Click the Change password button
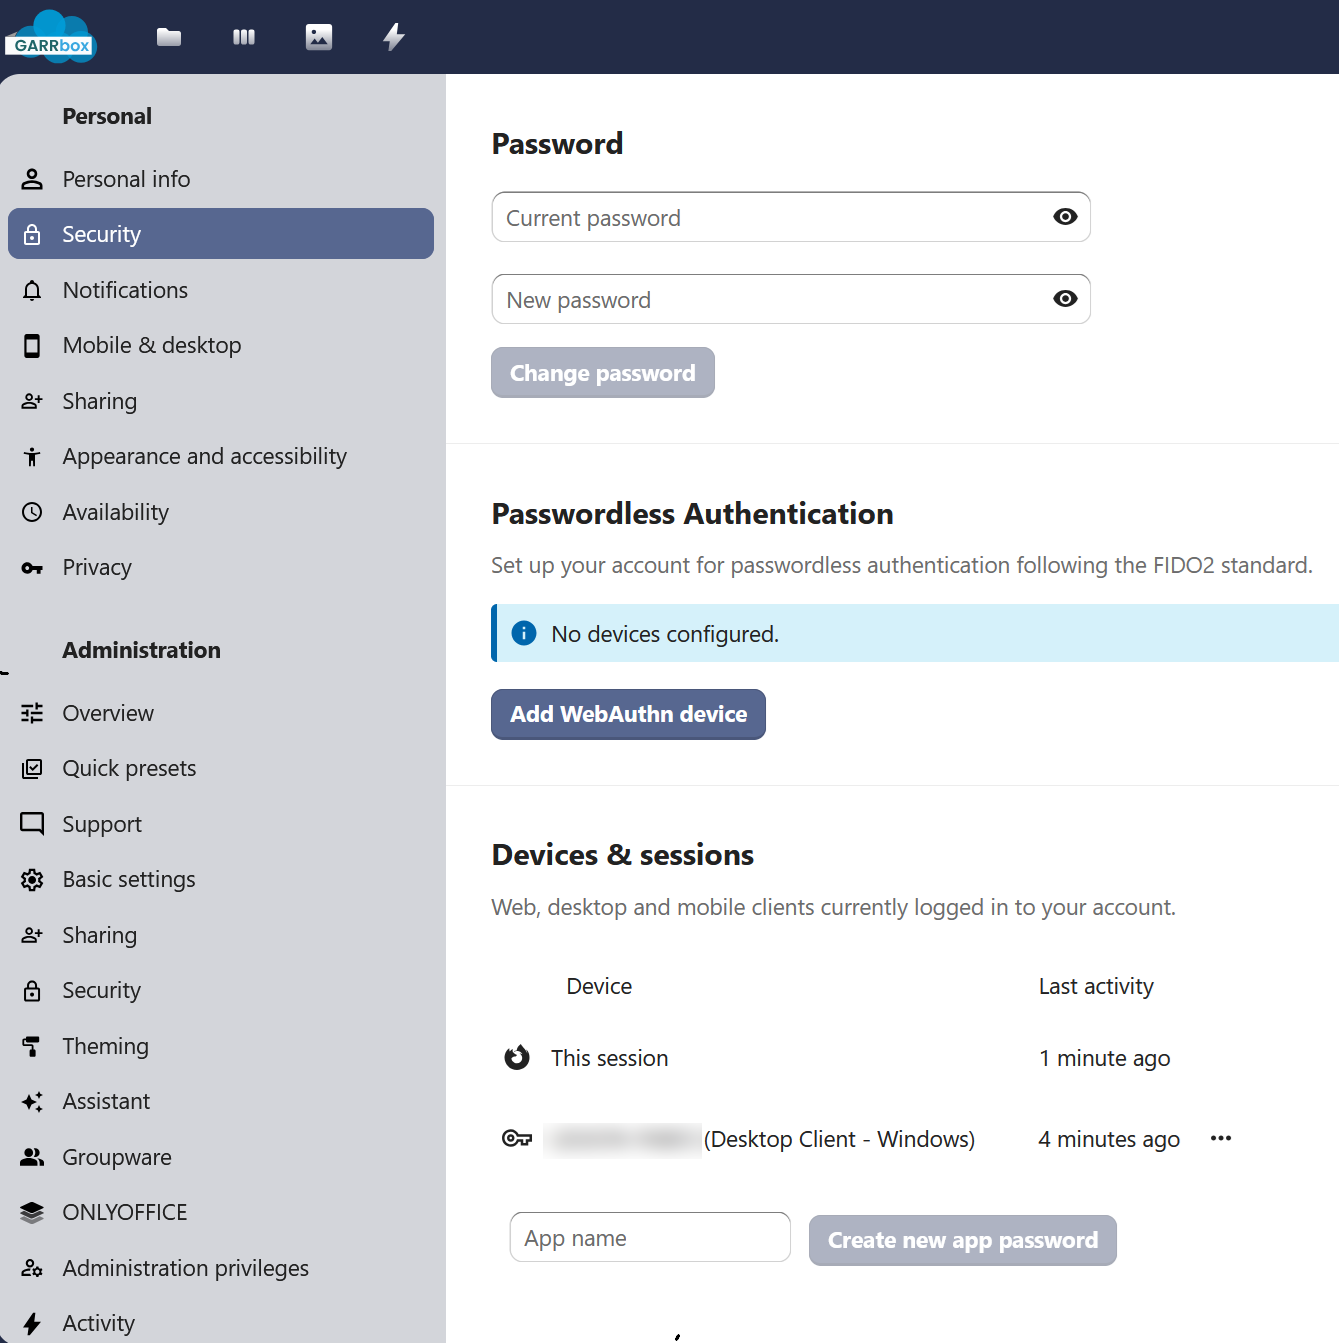1339x1343 pixels. pyautogui.click(x=602, y=373)
